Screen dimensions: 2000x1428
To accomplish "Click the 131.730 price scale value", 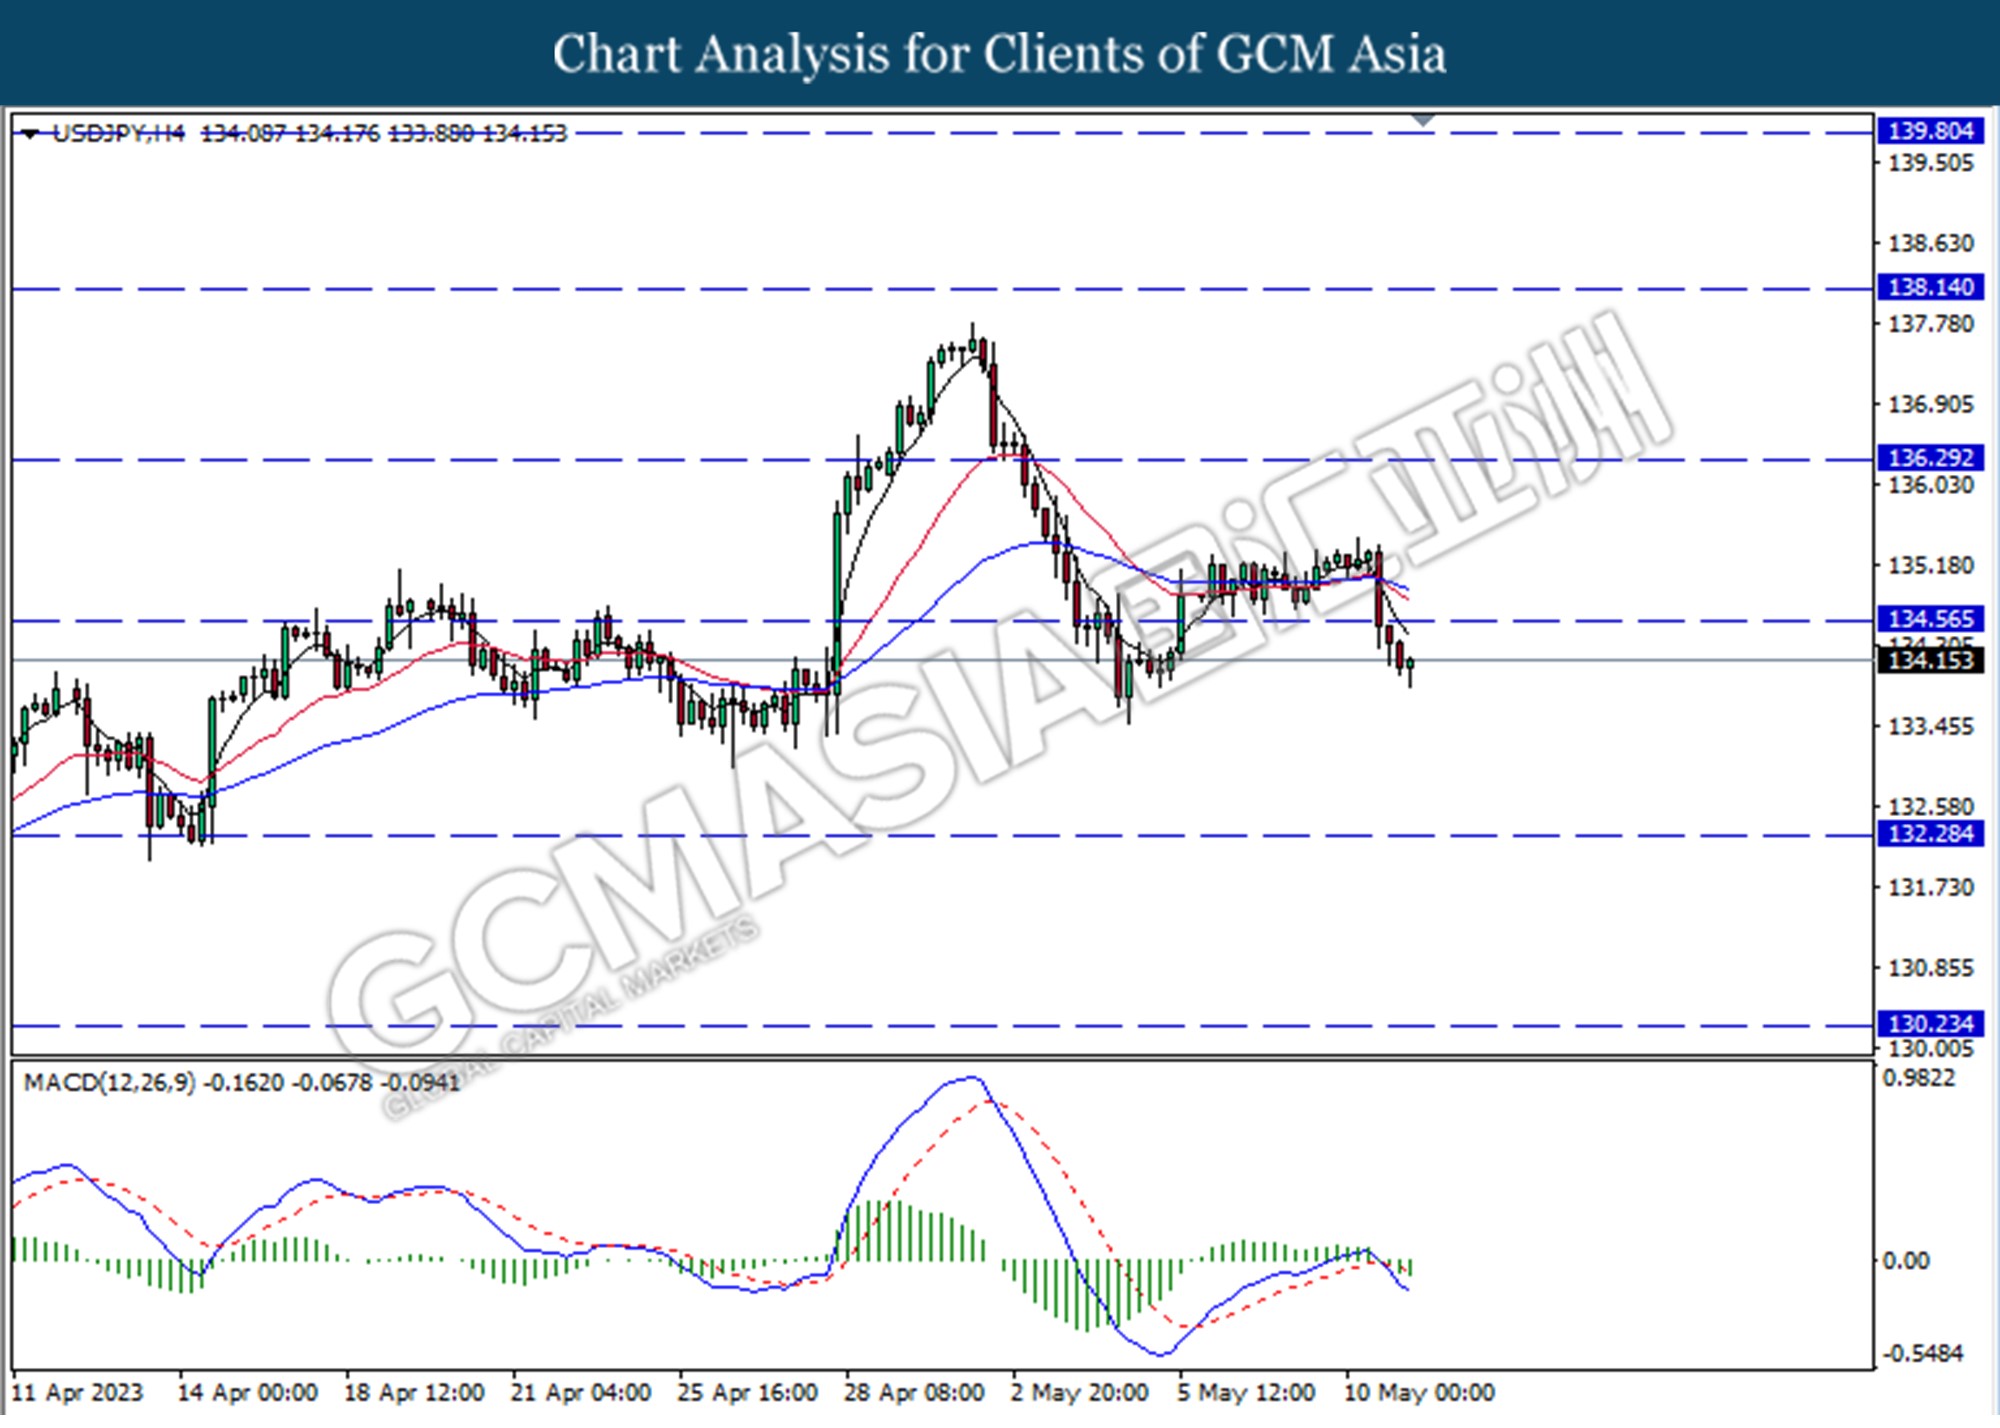I will point(1930,888).
